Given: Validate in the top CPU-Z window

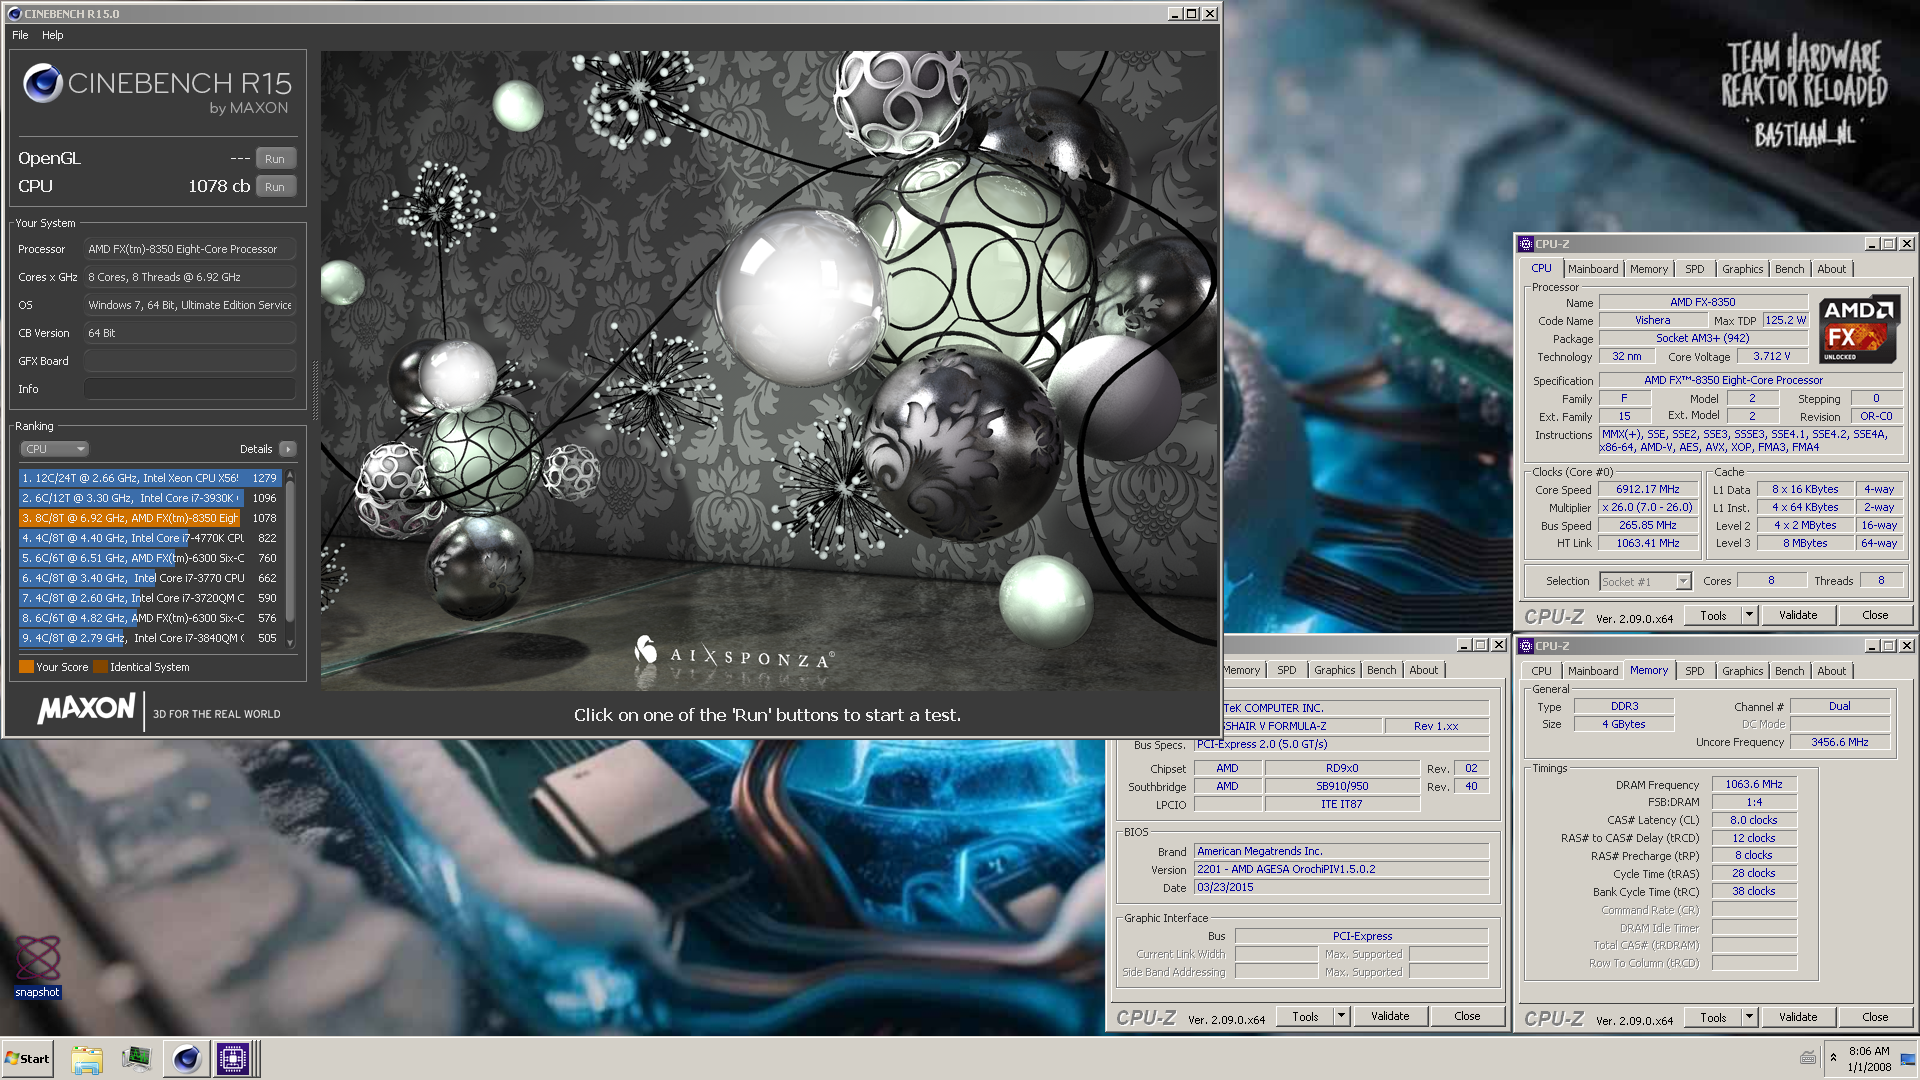Looking at the screenshot, I should pos(1798,616).
